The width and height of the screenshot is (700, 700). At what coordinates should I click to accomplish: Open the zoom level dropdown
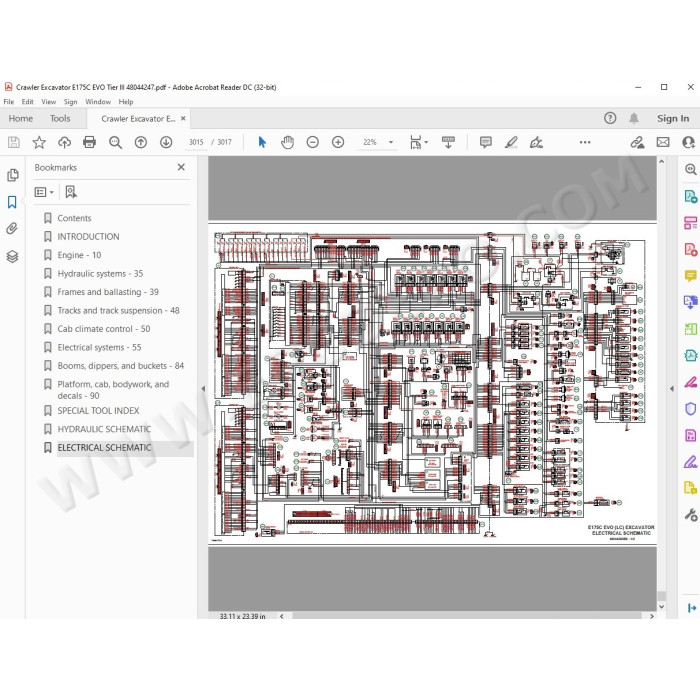point(391,142)
